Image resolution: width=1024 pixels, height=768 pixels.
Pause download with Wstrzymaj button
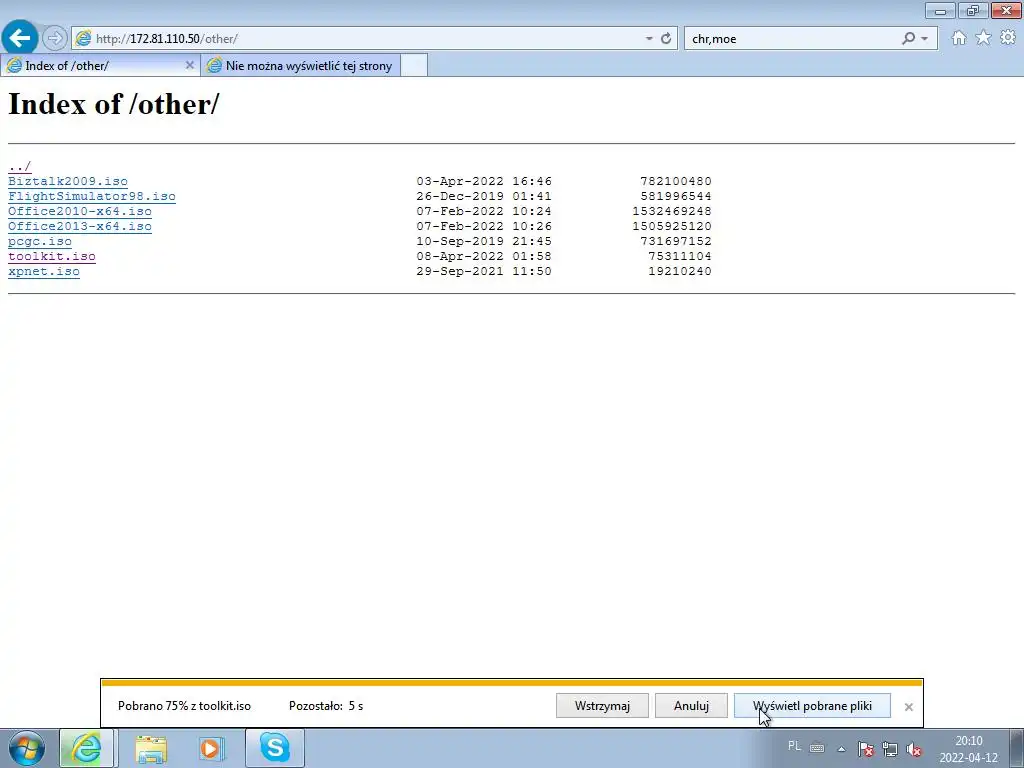click(602, 705)
